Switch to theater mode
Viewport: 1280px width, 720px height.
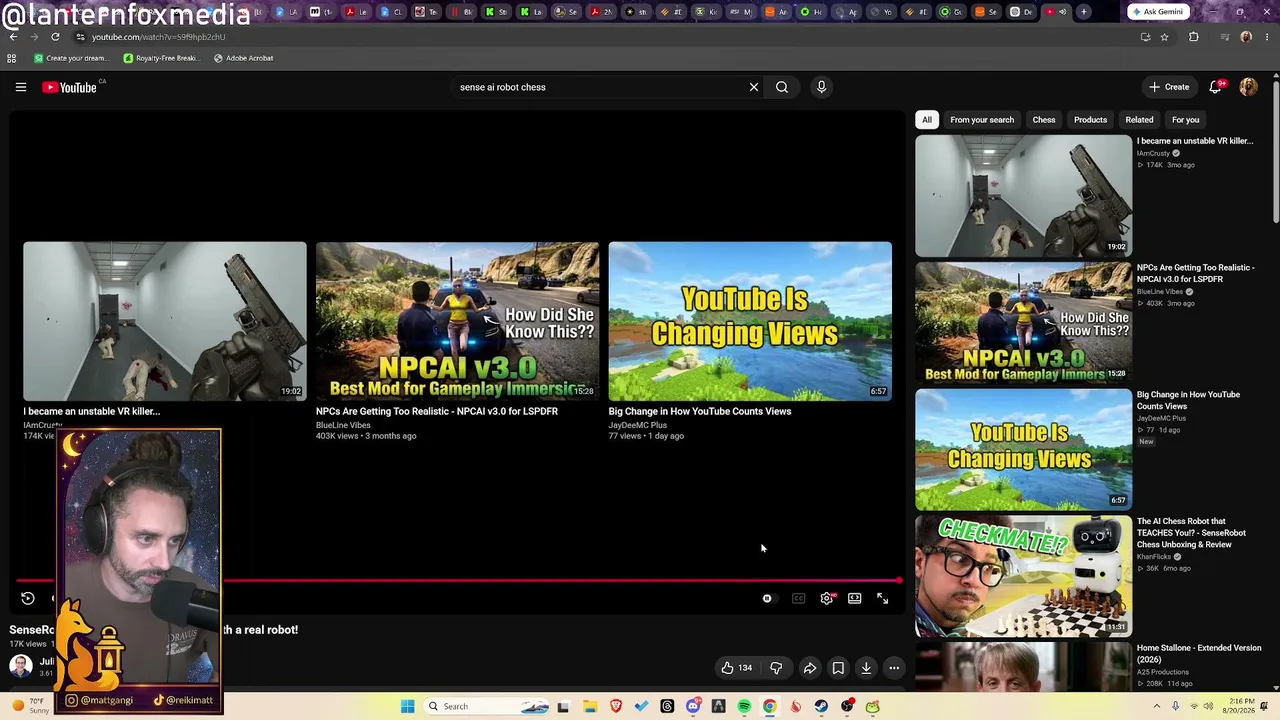(855, 598)
